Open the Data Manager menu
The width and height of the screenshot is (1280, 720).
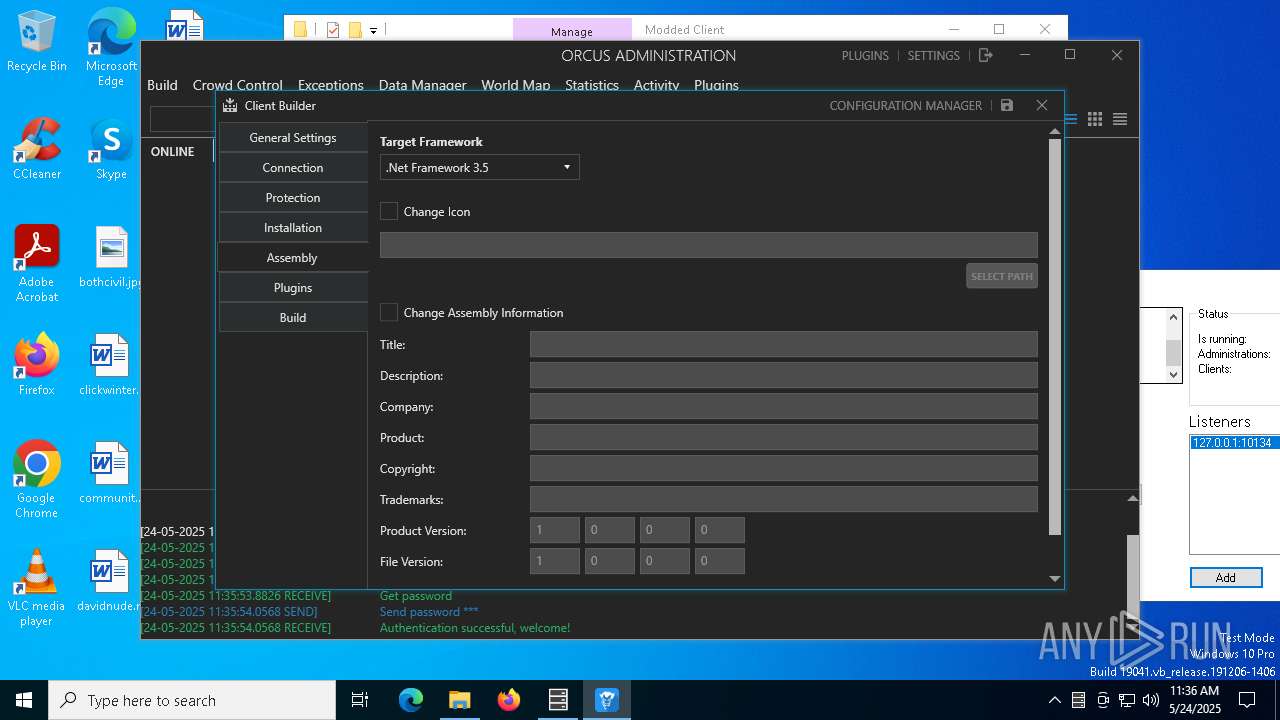click(x=422, y=85)
